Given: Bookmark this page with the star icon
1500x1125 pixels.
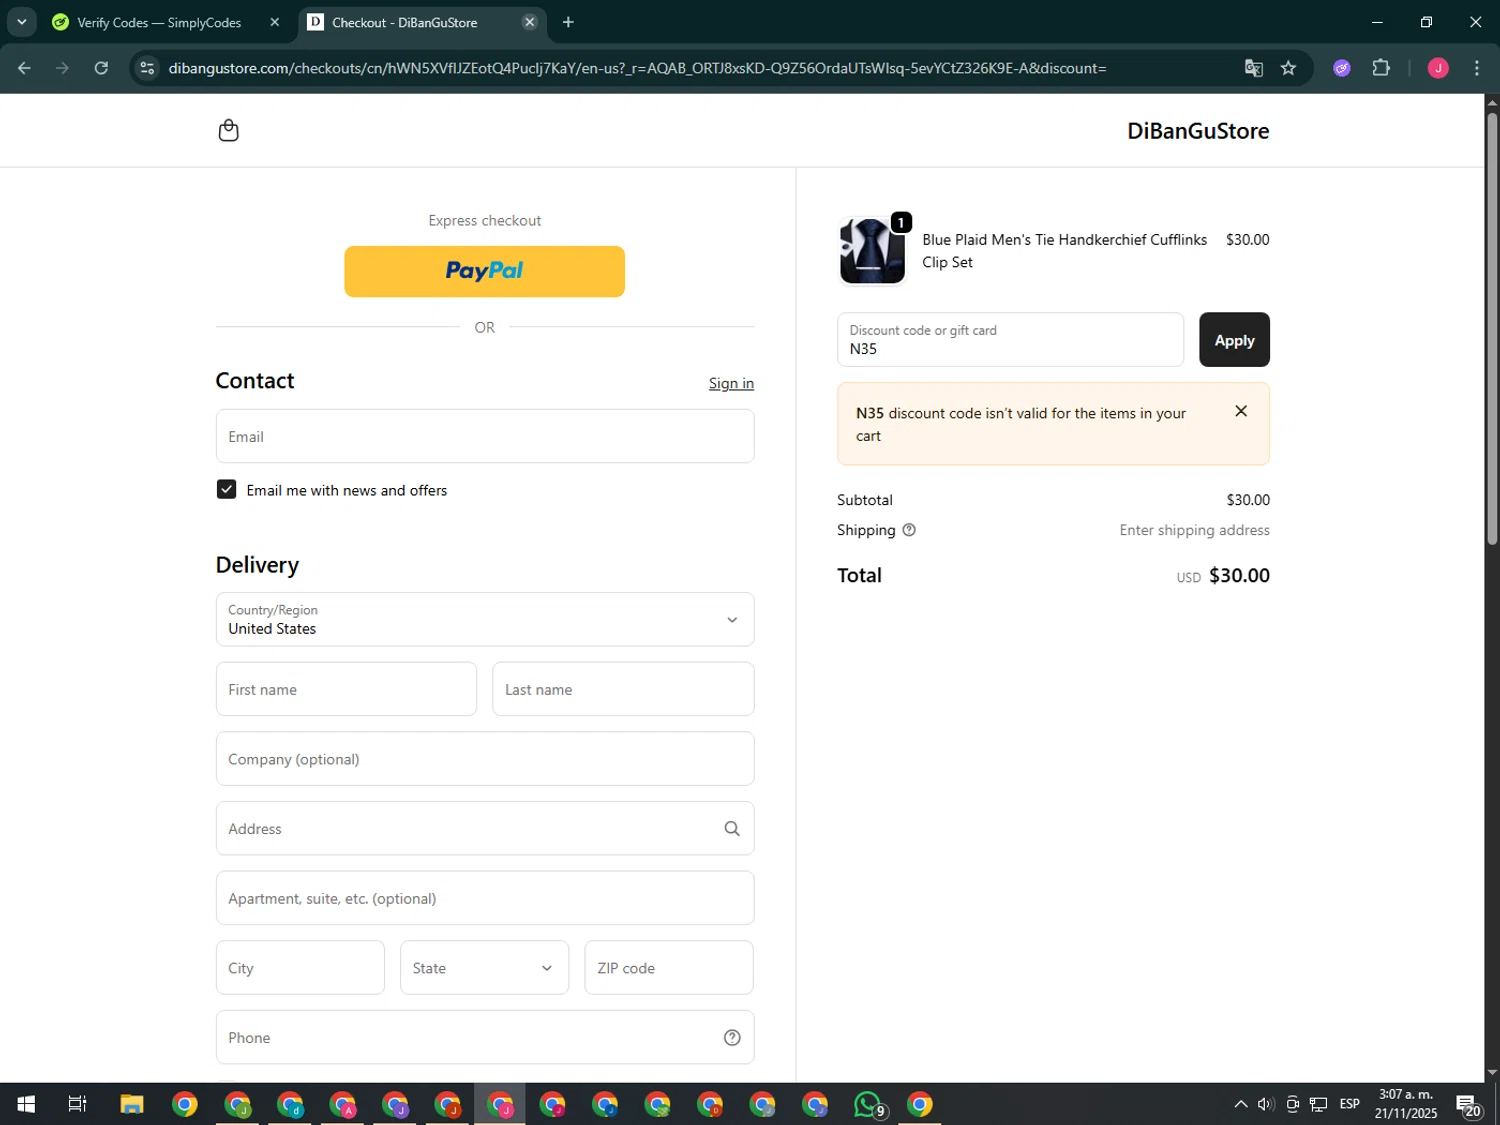Looking at the screenshot, I should (1288, 68).
